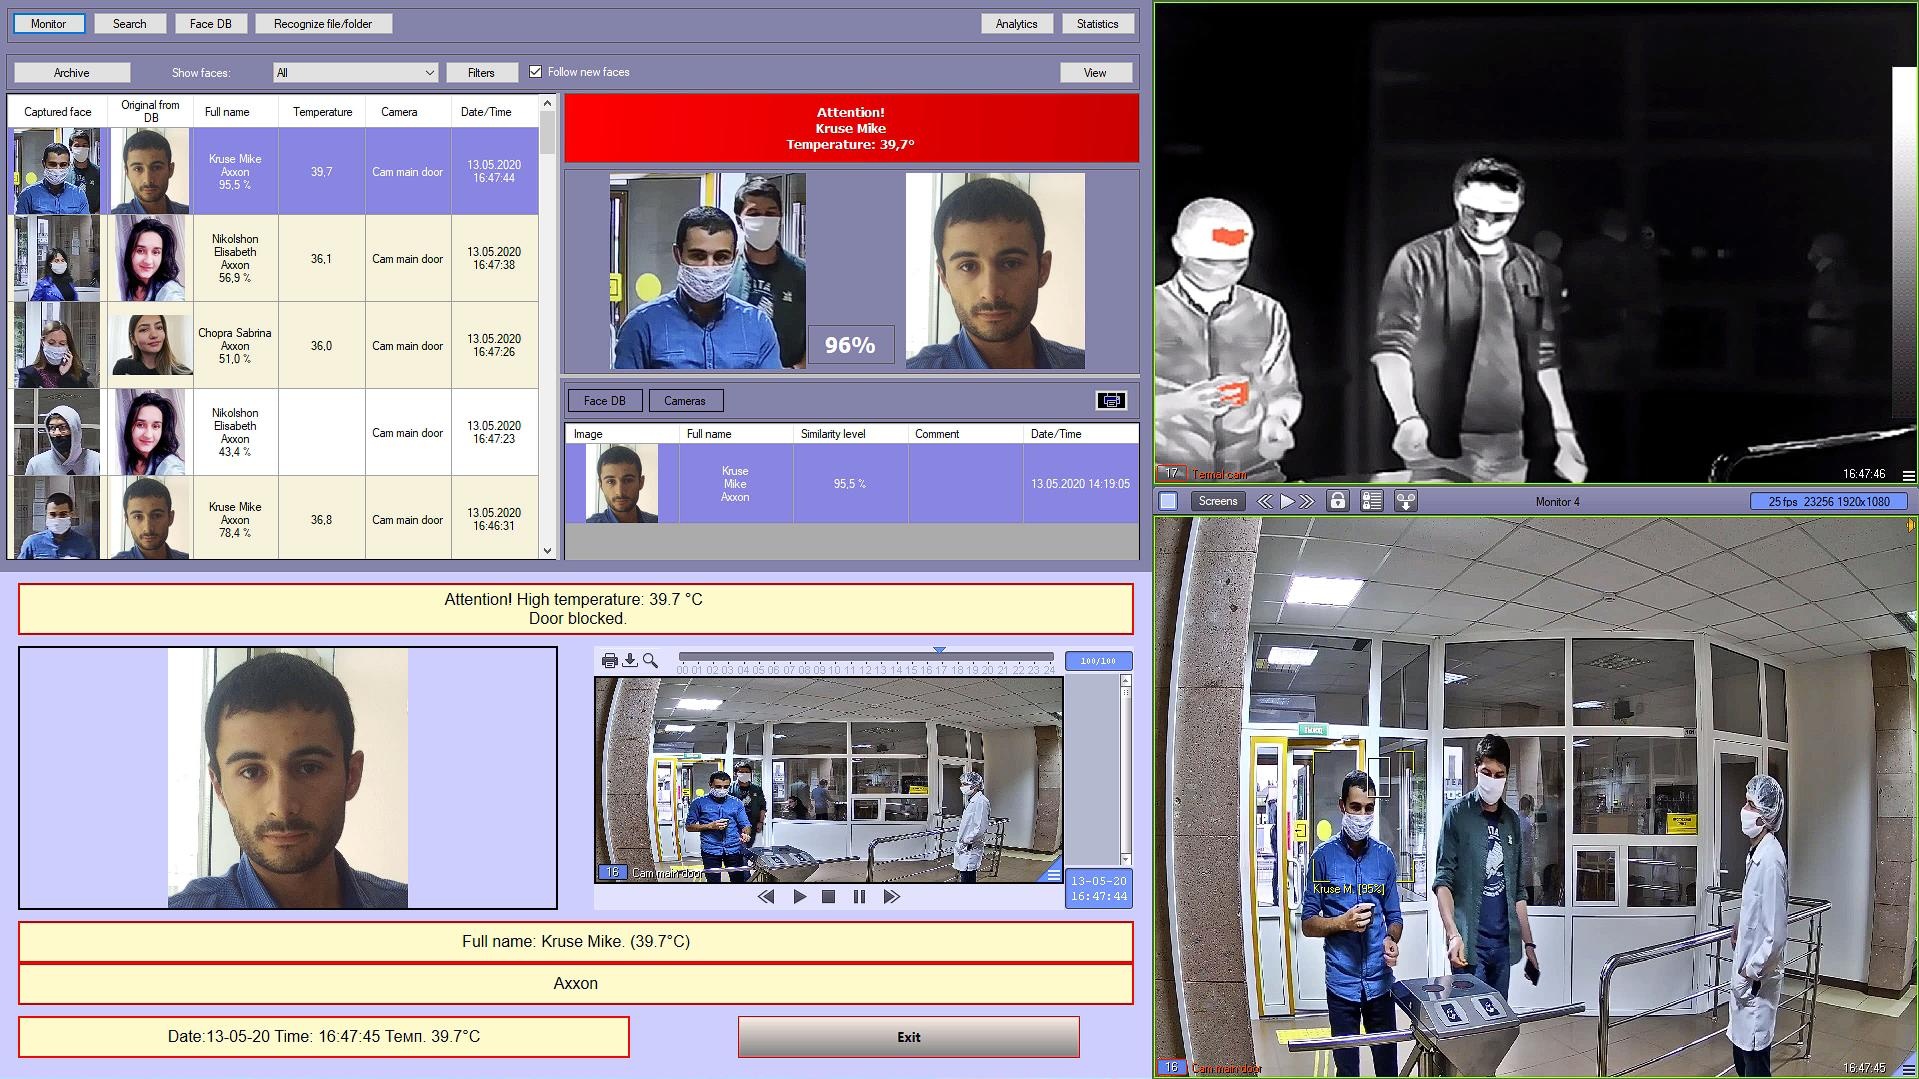Click the archive timeline bar at hour 10
This screenshot has width=1919, height=1079.
835,658
